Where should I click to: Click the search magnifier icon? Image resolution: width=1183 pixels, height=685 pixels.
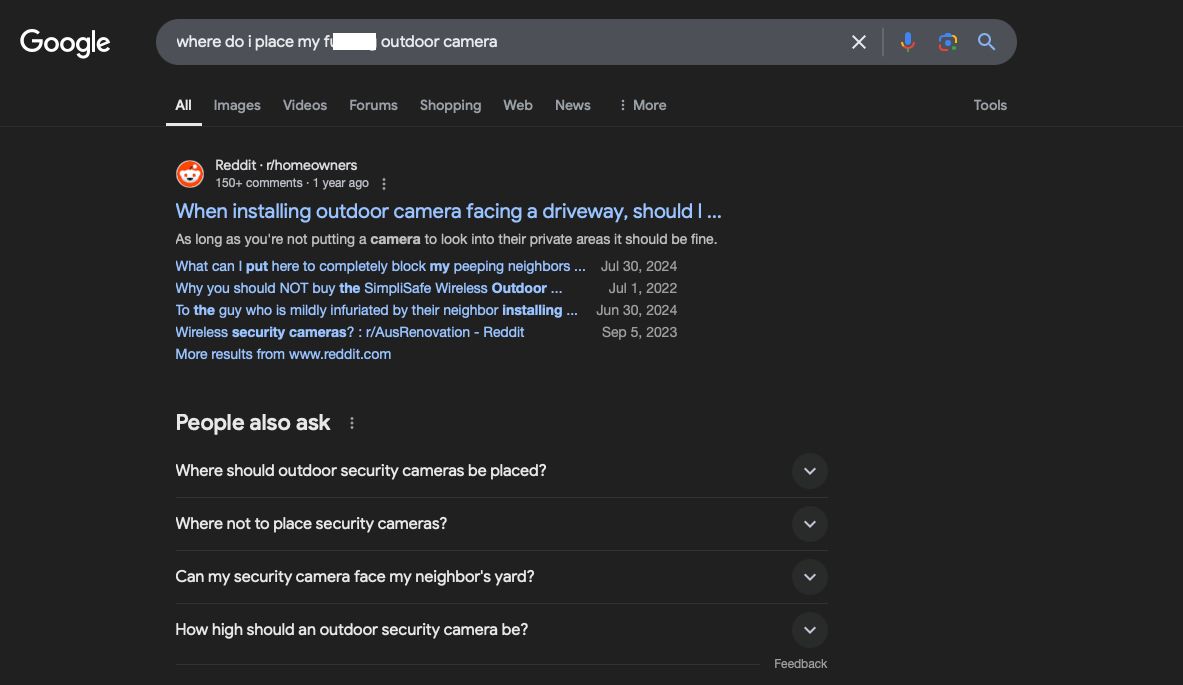[x=986, y=42]
